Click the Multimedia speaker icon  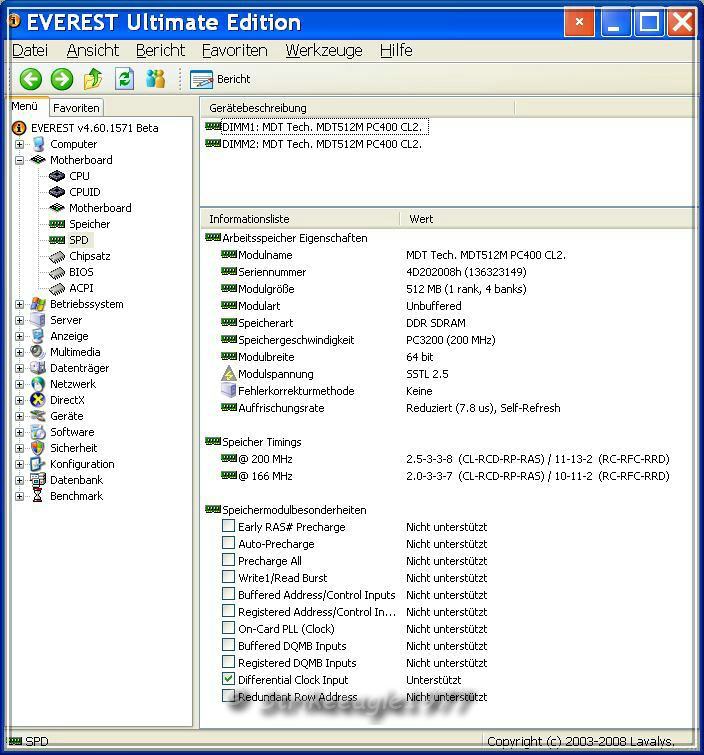pos(38,352)
